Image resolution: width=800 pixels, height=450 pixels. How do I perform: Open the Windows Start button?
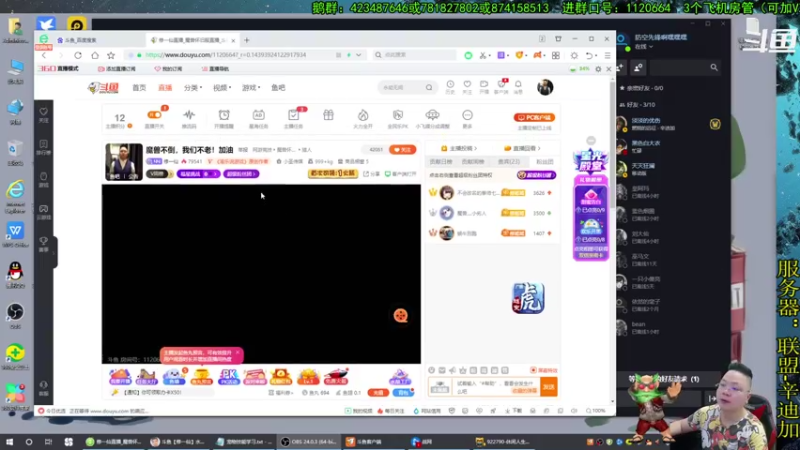pyautogui.click(x=9, y=442)
